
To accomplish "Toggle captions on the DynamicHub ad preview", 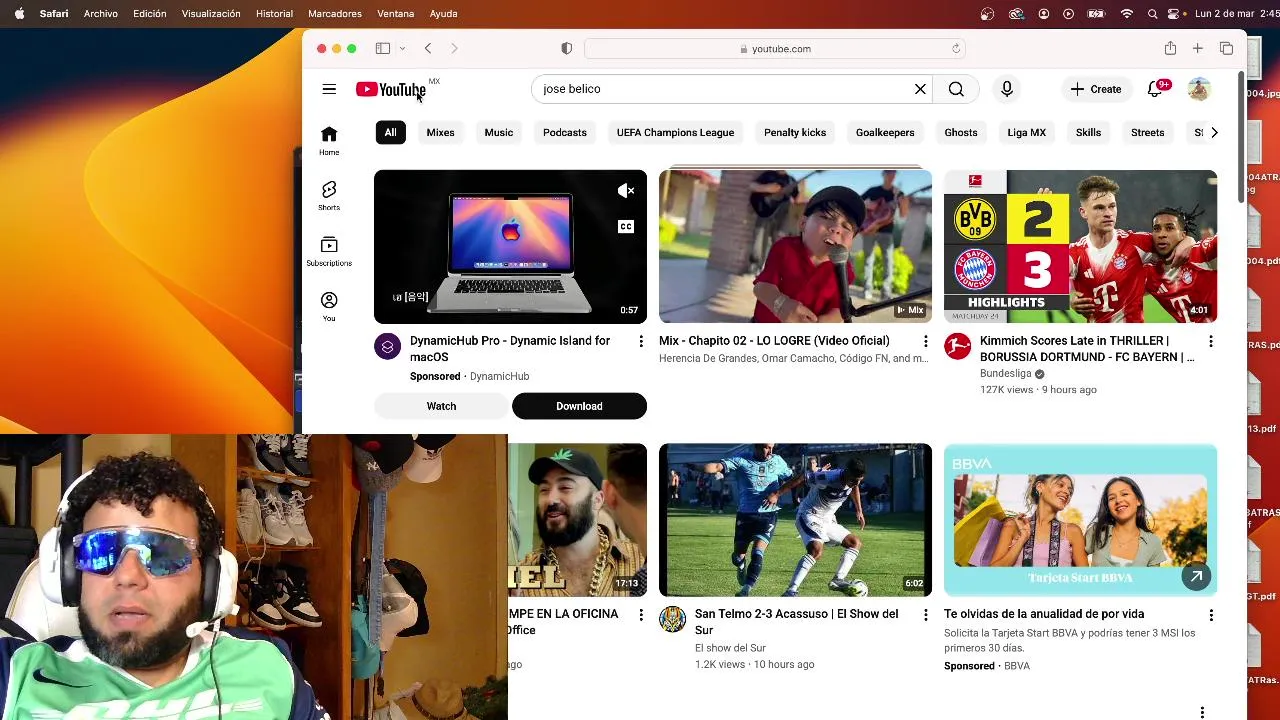I will click(626, 227).
